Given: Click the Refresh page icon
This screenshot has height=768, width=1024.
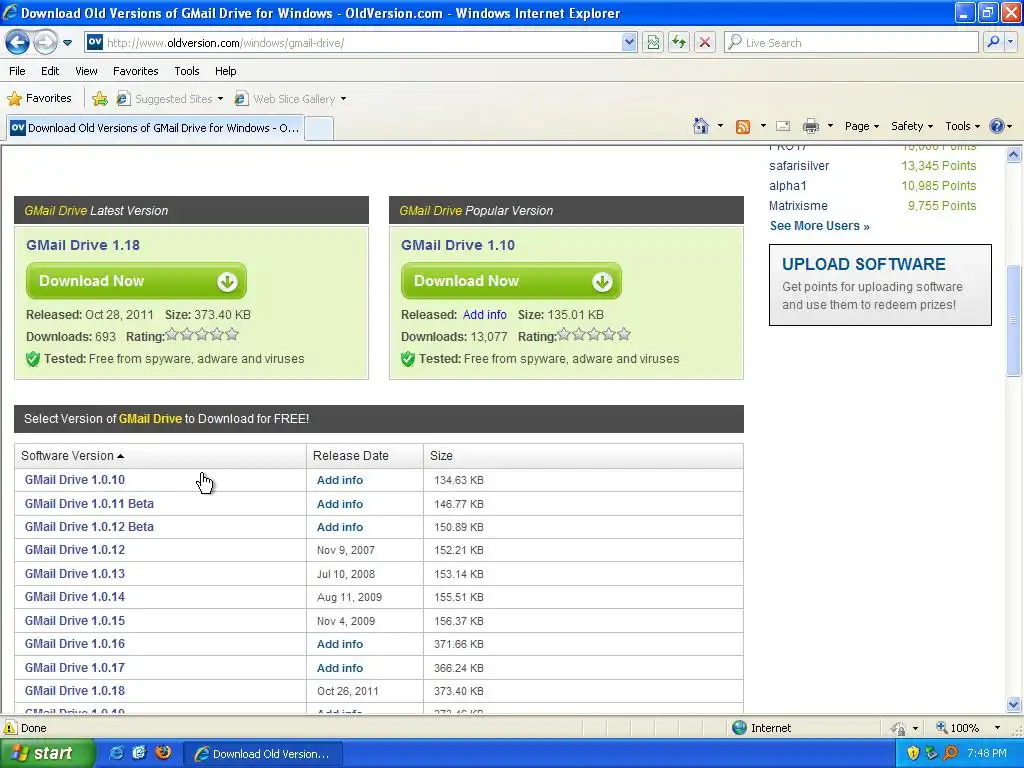Looking at the screenshot, I should point(679,43).
